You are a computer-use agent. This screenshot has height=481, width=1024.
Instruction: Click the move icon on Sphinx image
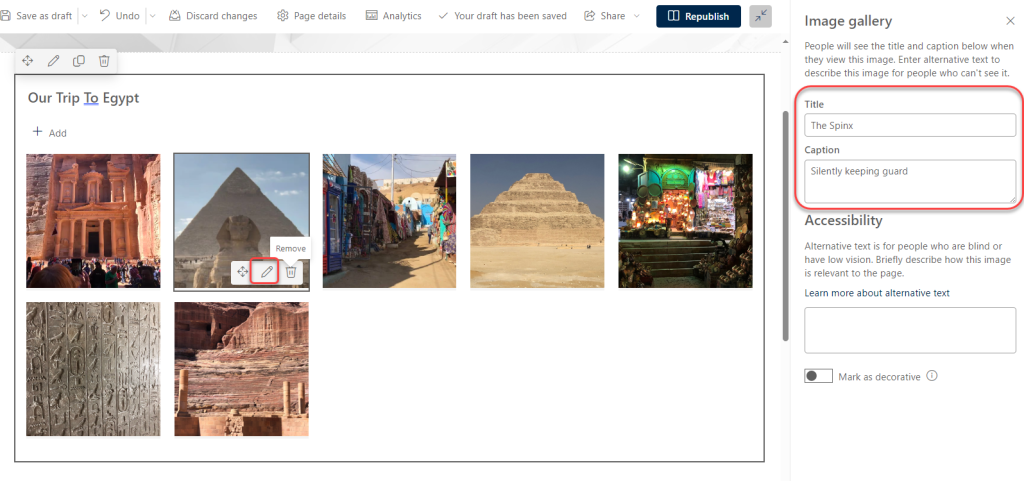click(x=243, y=272)
